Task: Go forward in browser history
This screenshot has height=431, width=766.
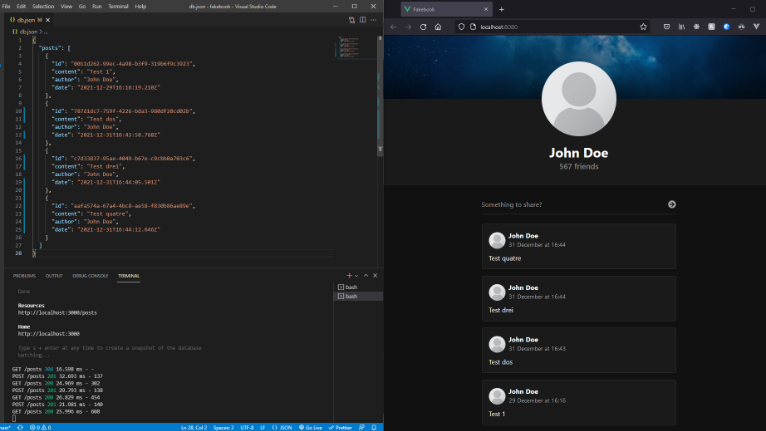Action: [x=408, y=27]
